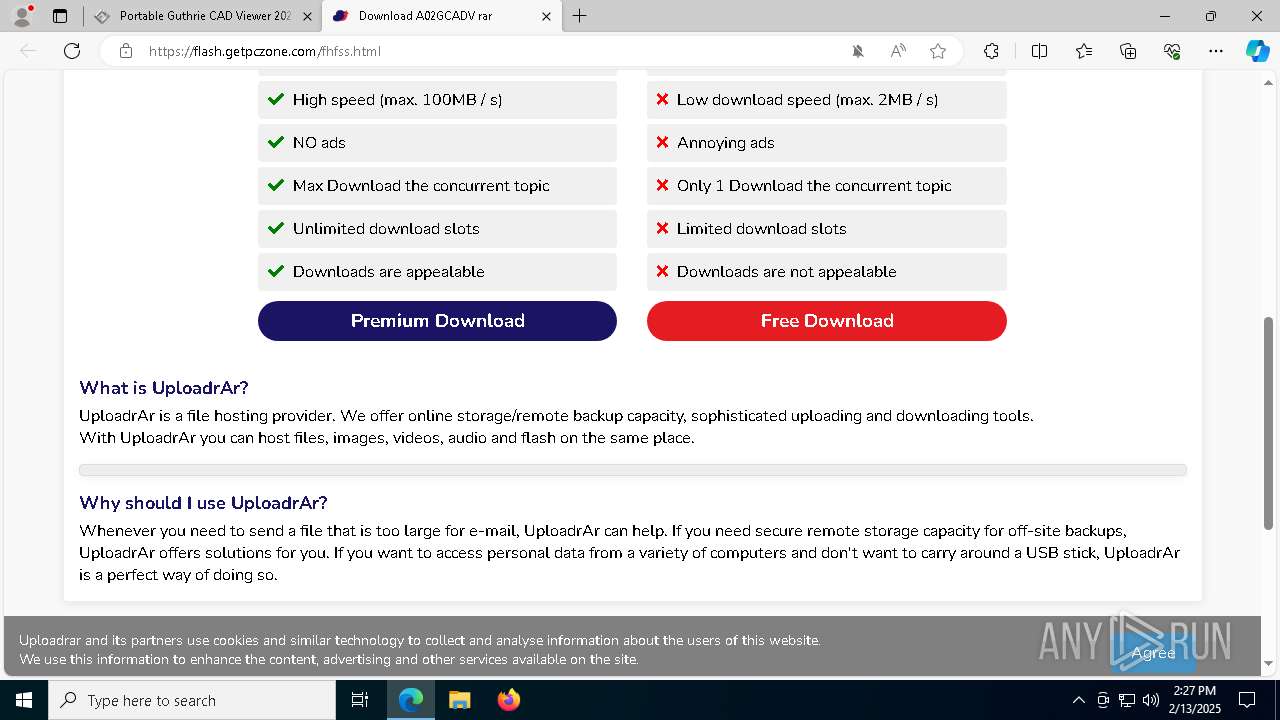The width and height of the screenshot is (1280, 720).
Task: Open the Copilot sidebar
Action: pos(1257,51)
